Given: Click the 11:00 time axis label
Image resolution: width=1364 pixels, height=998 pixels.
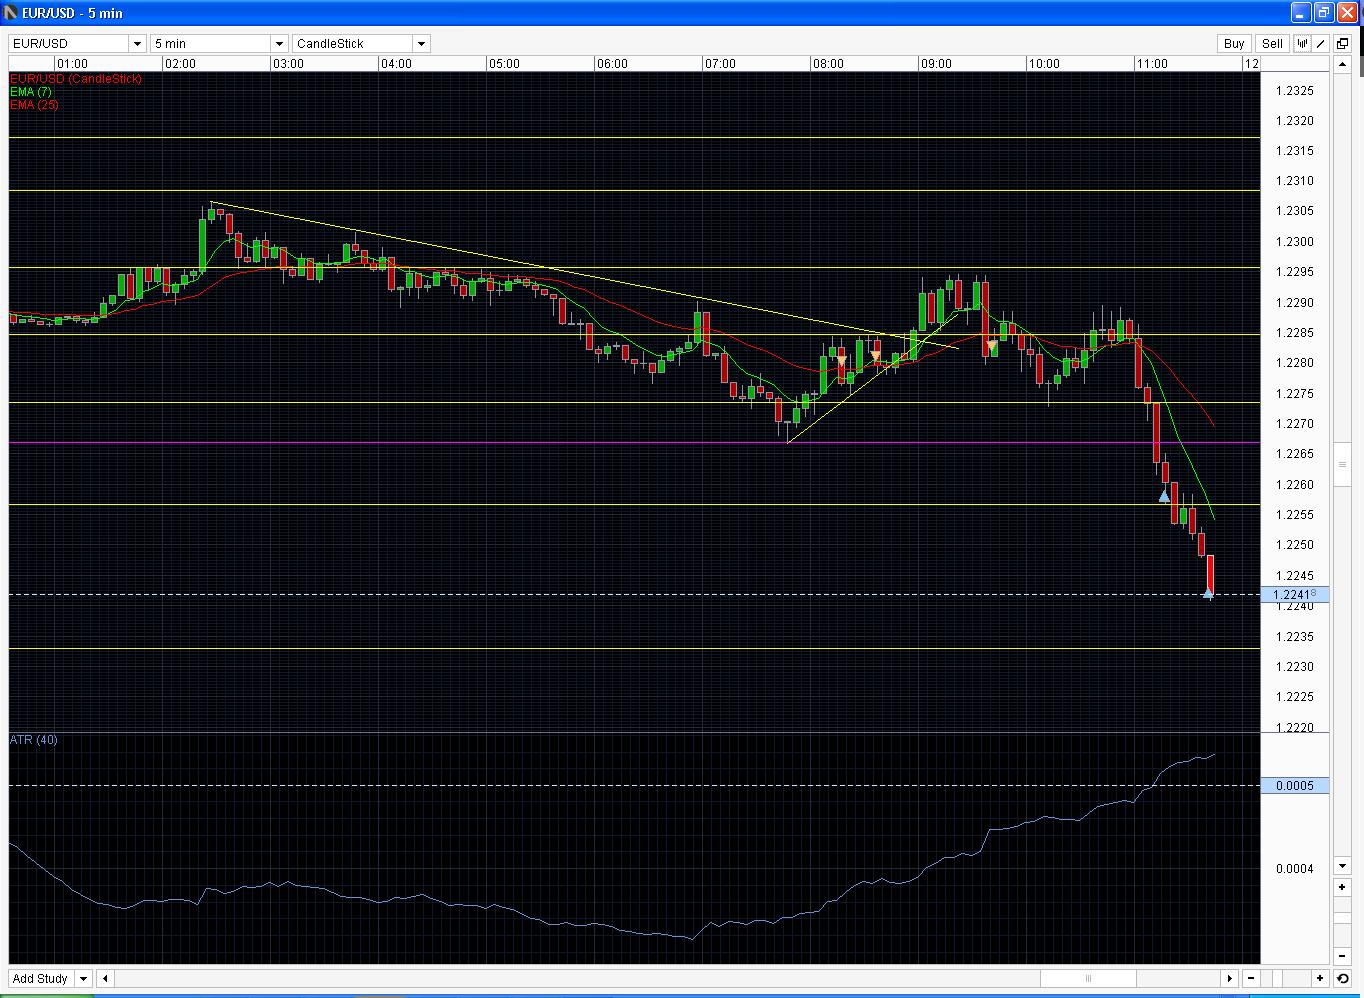Looking at the screenshot, I should 1152,64.
